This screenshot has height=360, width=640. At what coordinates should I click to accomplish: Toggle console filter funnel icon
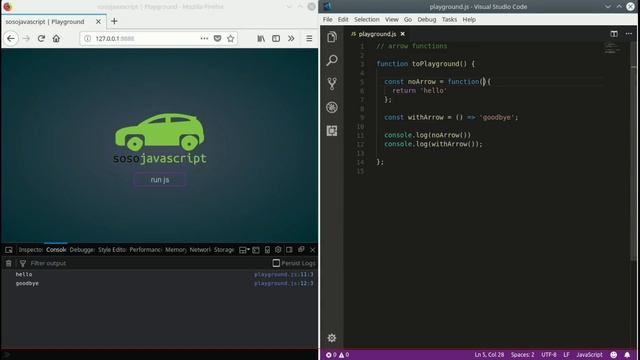click(23, 263)
